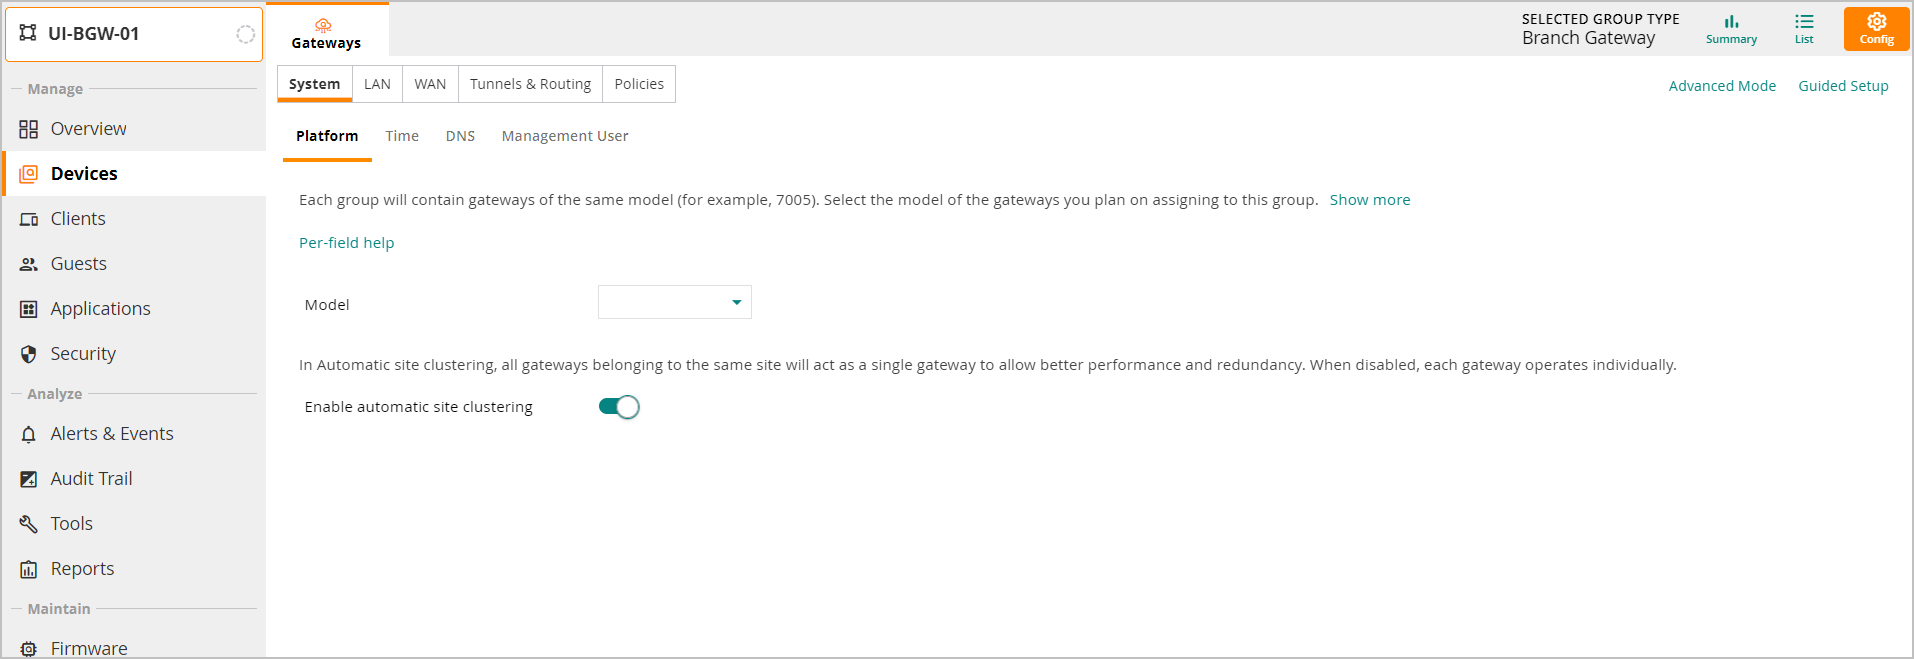
Task: Open Audit Trail in sidebar
Action: [x=91, y=479]
